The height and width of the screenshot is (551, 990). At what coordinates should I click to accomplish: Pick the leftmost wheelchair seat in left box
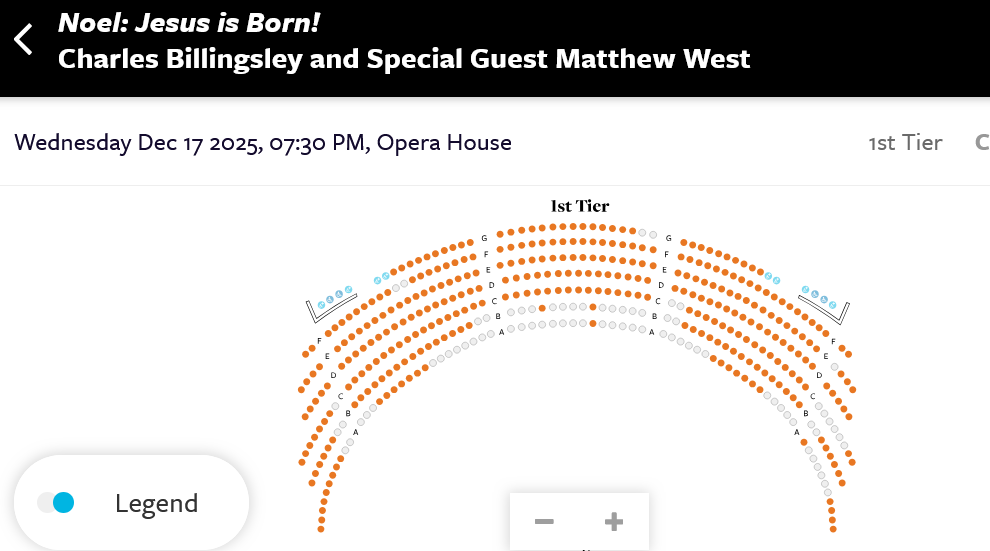click(x=322, y=304)
